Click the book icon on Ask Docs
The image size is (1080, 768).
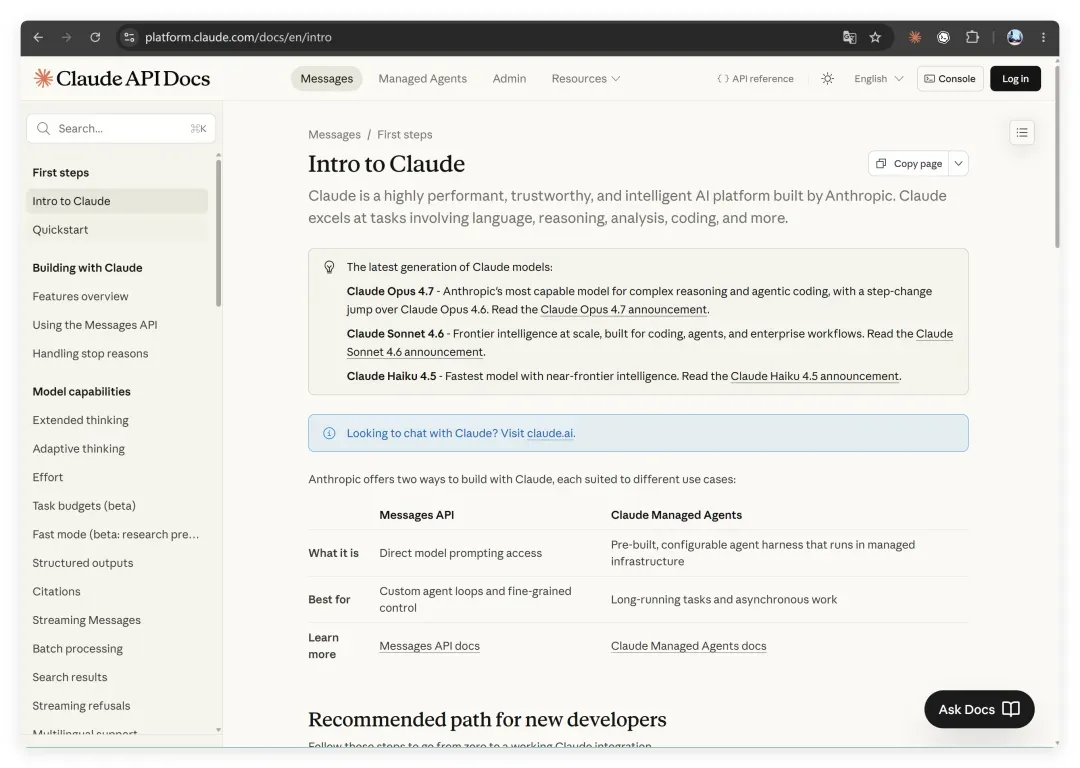tap(1010, 709)
